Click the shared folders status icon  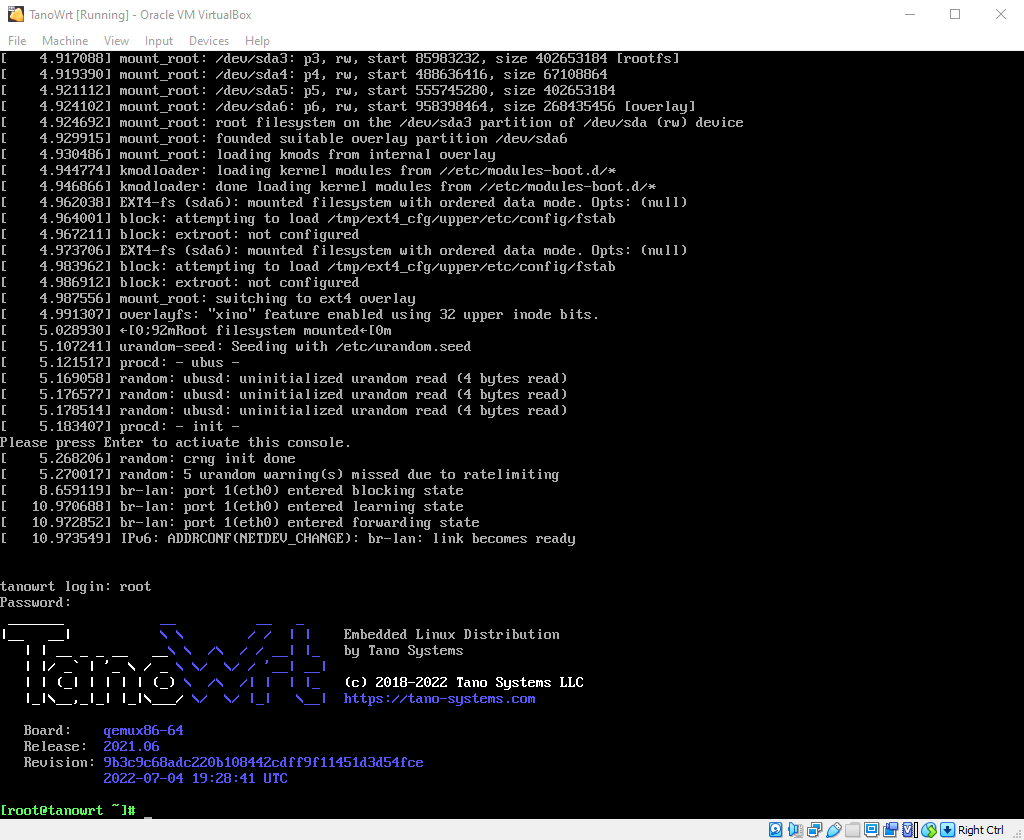pos(850,829)
